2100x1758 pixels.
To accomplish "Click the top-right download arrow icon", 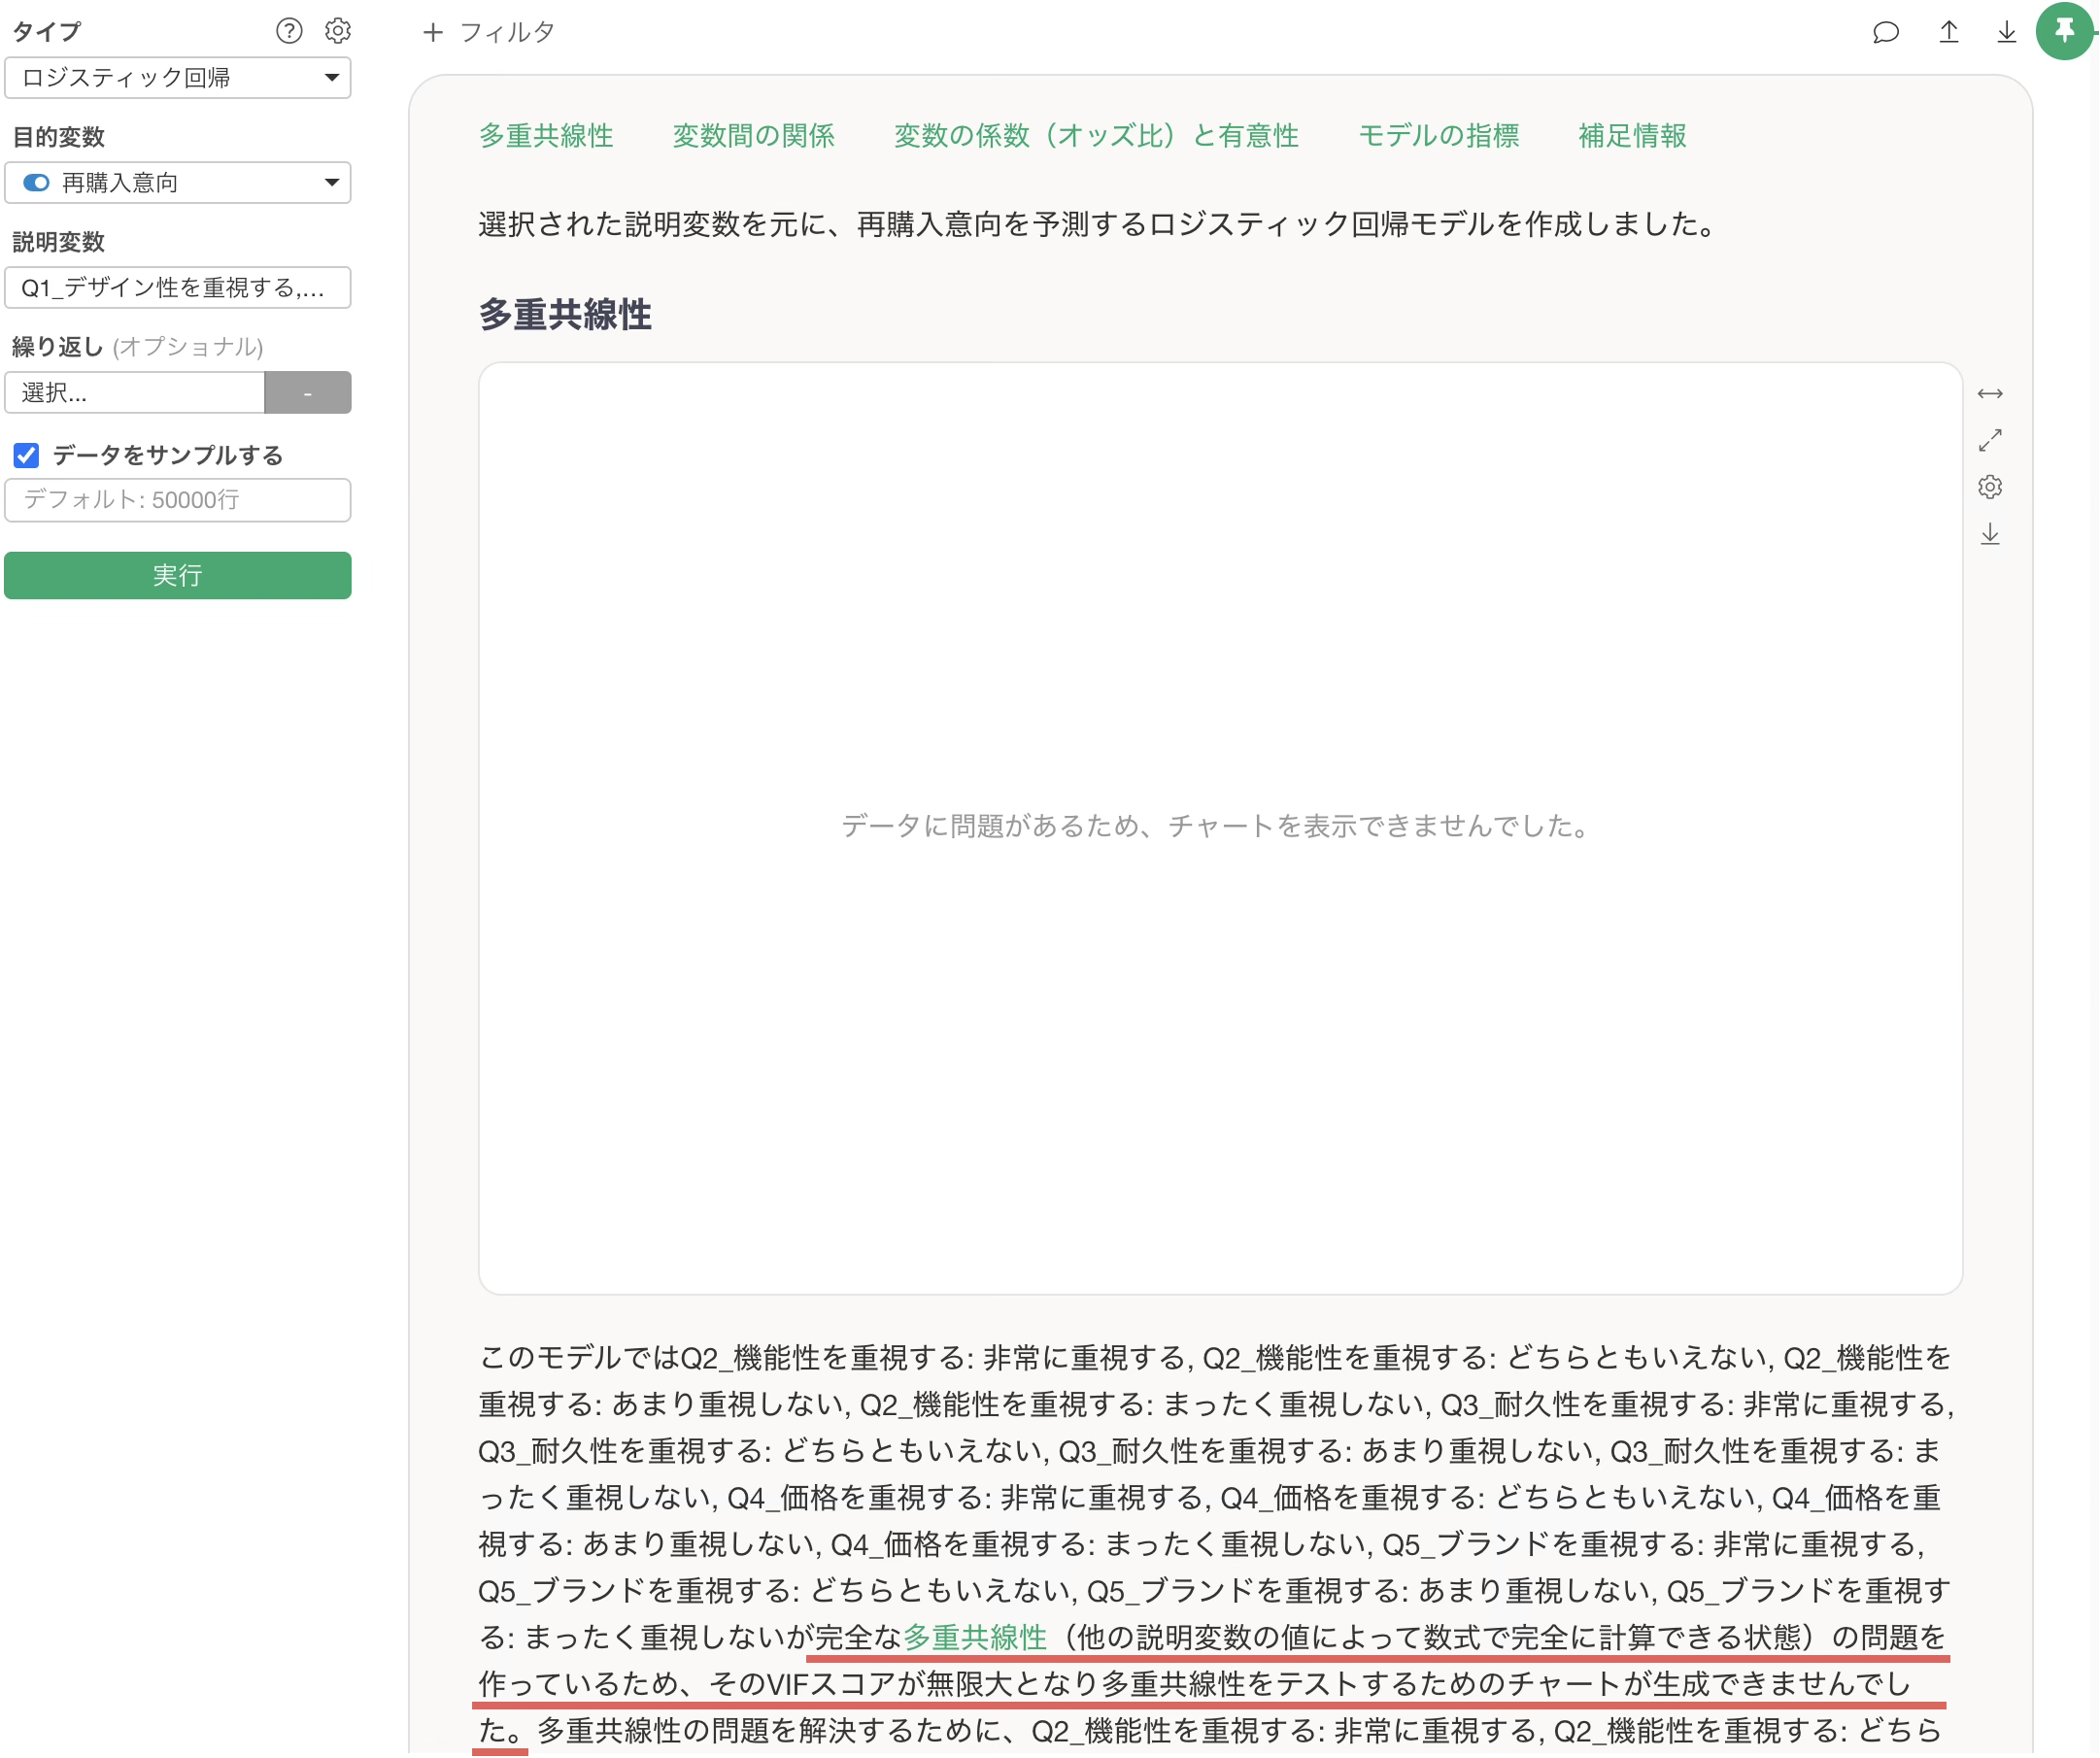I will tap(2006, 32).
